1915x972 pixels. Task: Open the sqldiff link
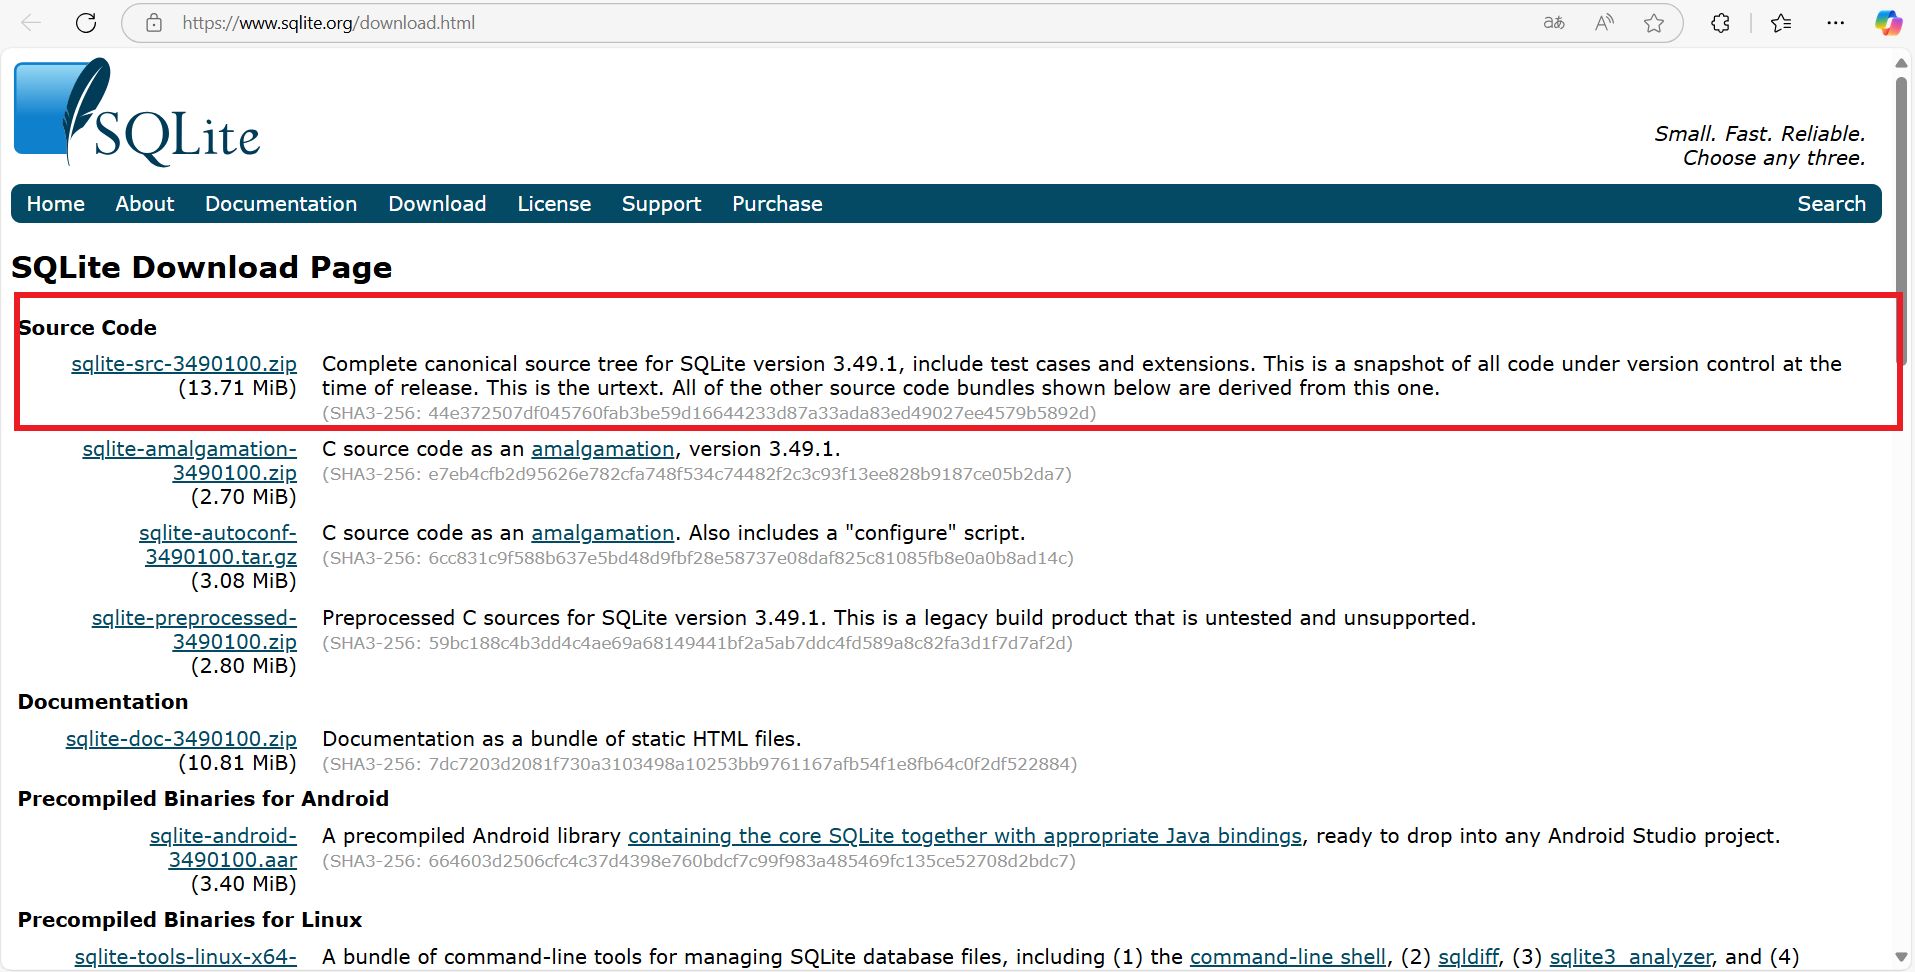click(1468, 957)
